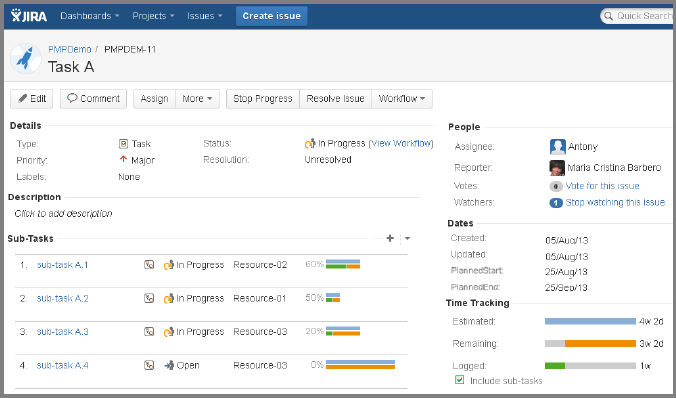The height and width of the screenshot is (398, 676).
Task: Click the Resolve Issue button
Action: tap(335, 99)
